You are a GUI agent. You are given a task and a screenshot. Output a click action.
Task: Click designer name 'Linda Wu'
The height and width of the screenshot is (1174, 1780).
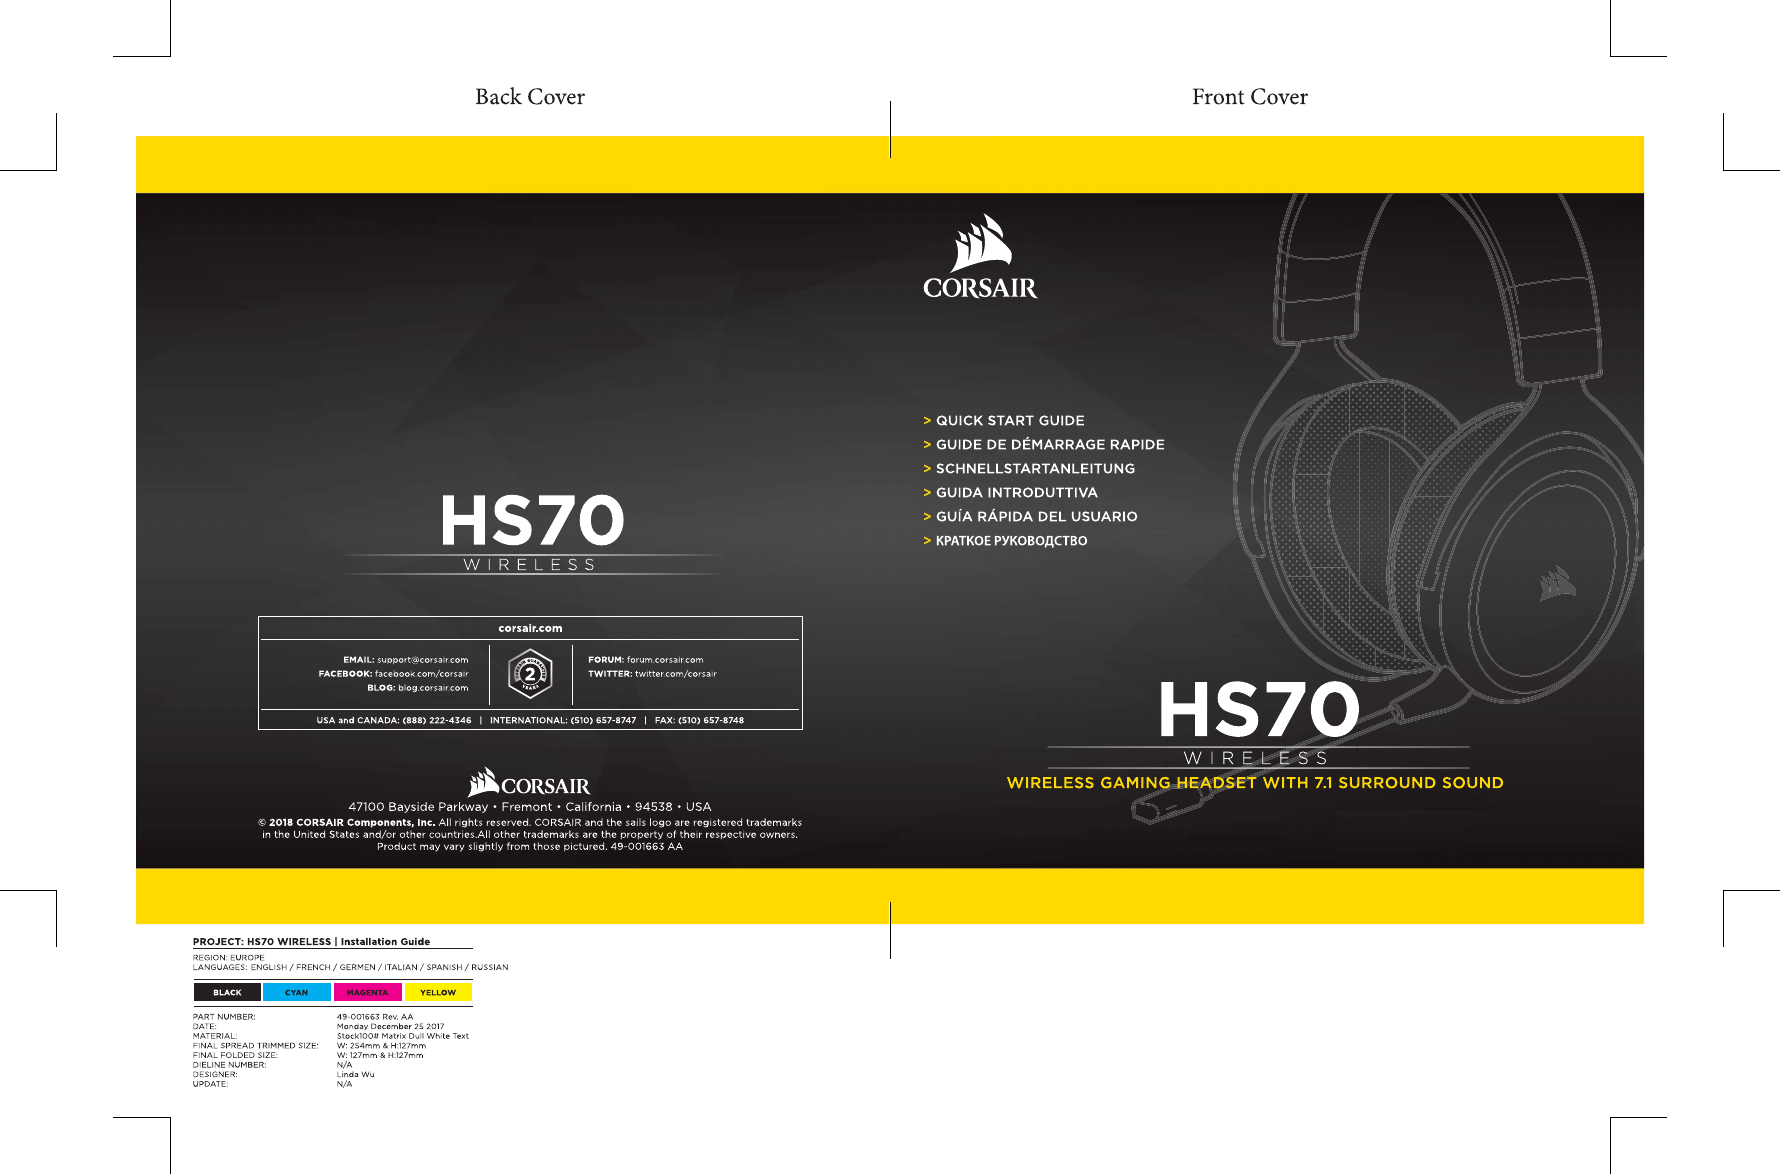(x=355, y=1075)
